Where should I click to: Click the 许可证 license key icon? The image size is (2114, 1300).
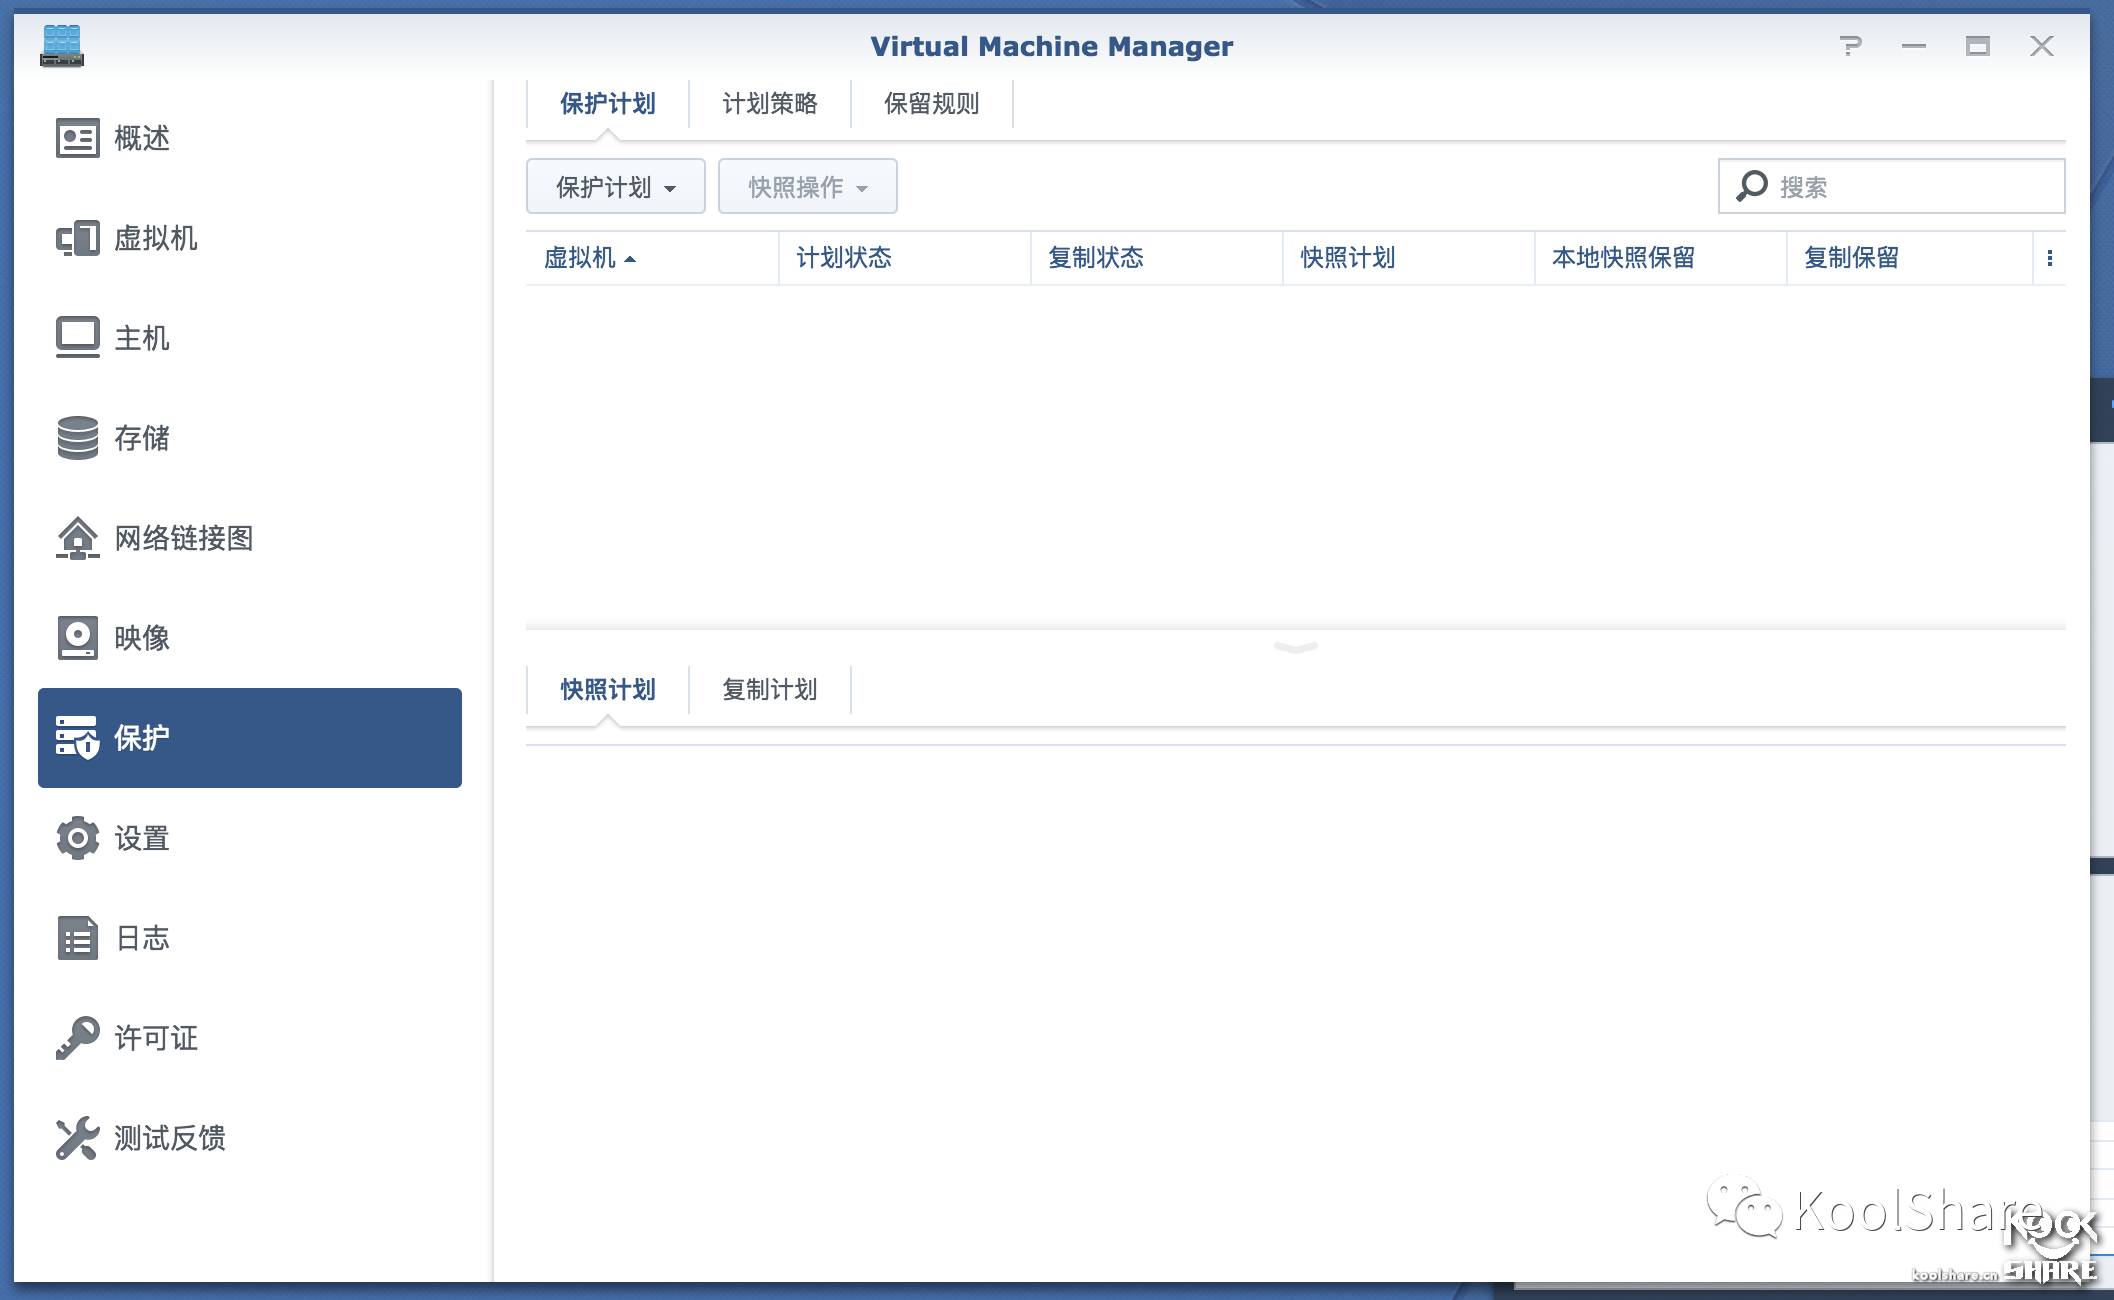pyautogui.click(x=77, y=1038)
